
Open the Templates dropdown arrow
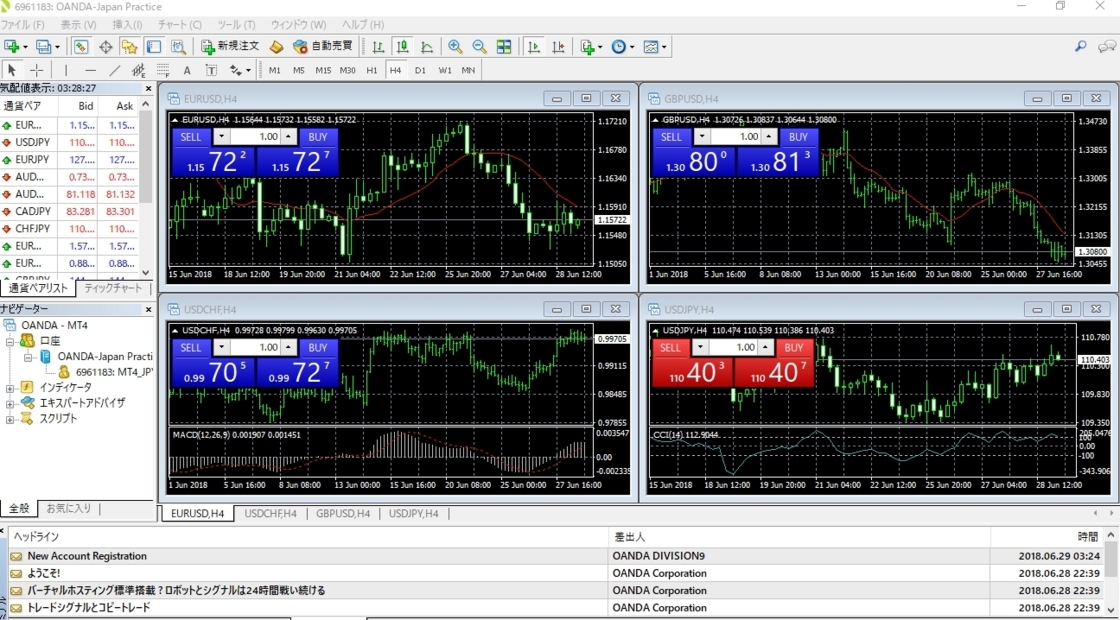(664, 47)
